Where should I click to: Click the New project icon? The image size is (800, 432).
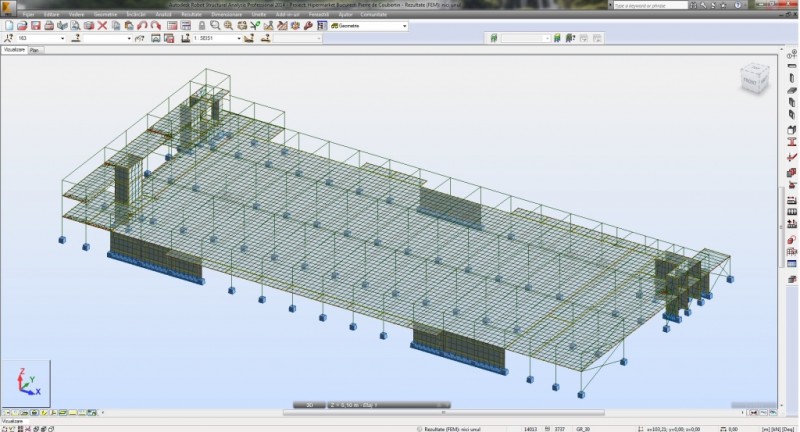click(9, 25)
